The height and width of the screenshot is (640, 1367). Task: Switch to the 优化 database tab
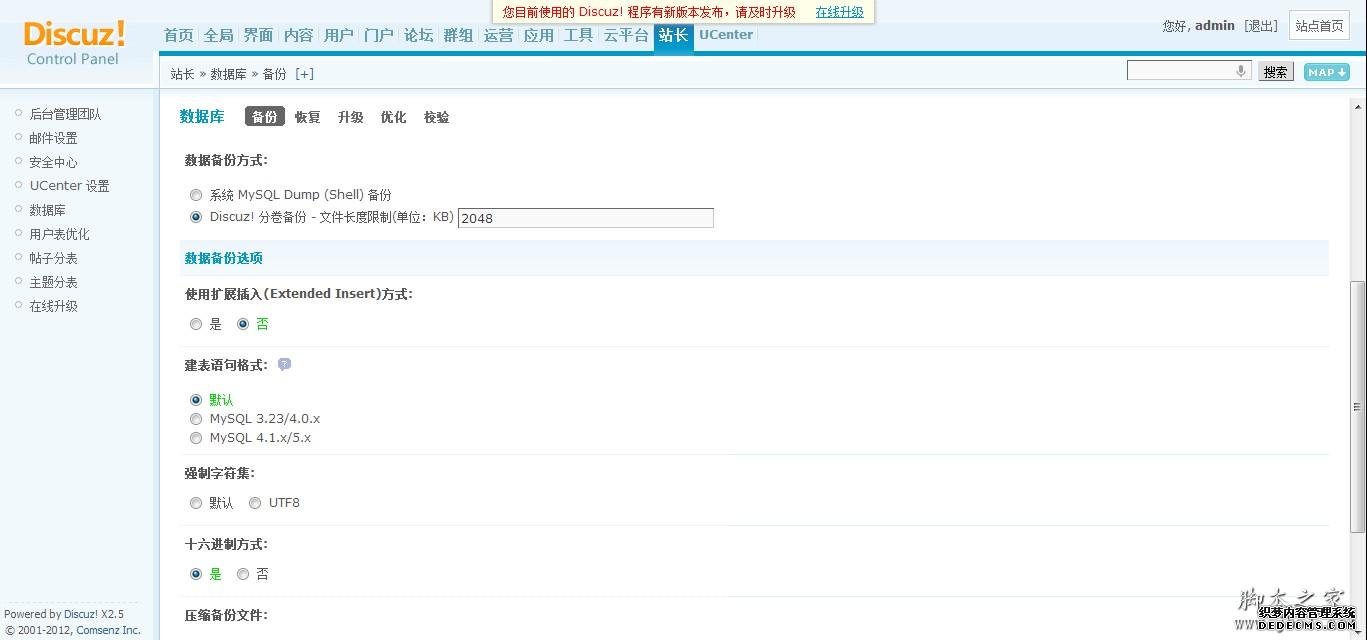[393, 117]
